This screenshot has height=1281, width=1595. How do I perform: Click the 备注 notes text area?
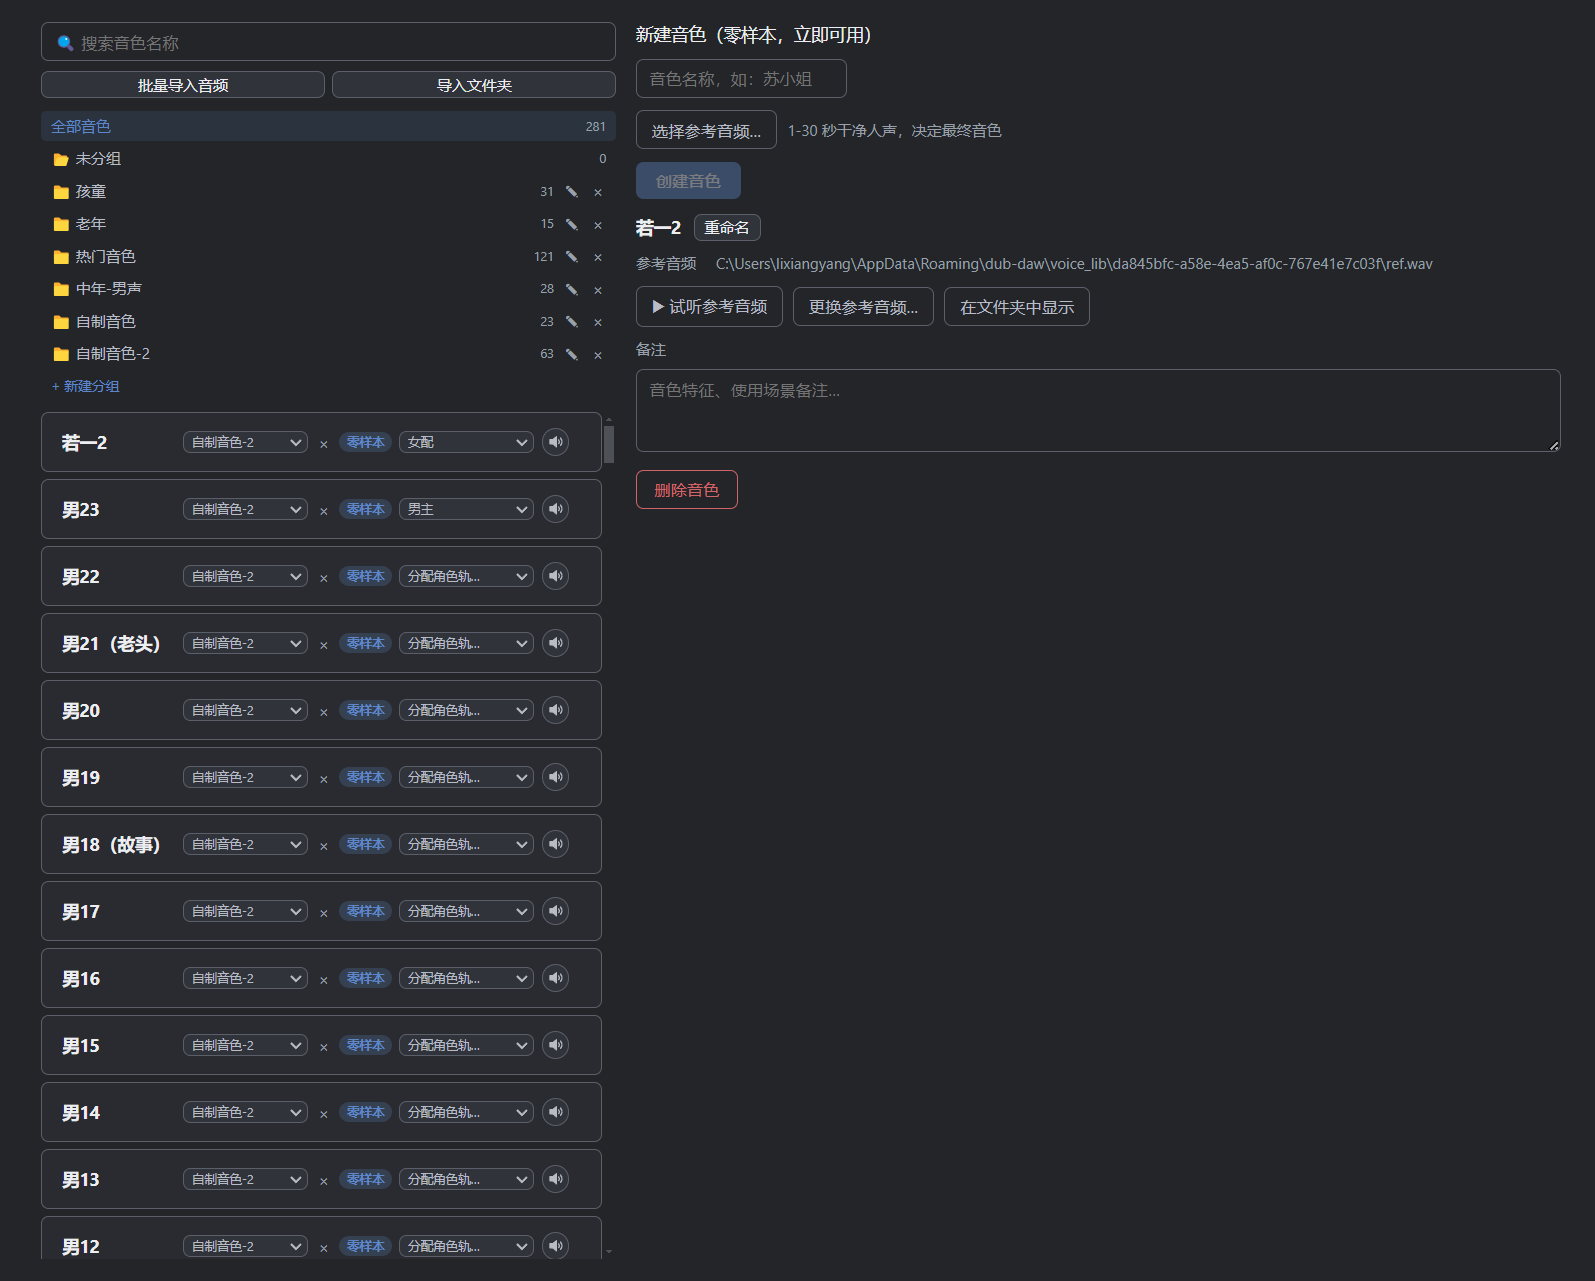click(x=1098, y=410)
